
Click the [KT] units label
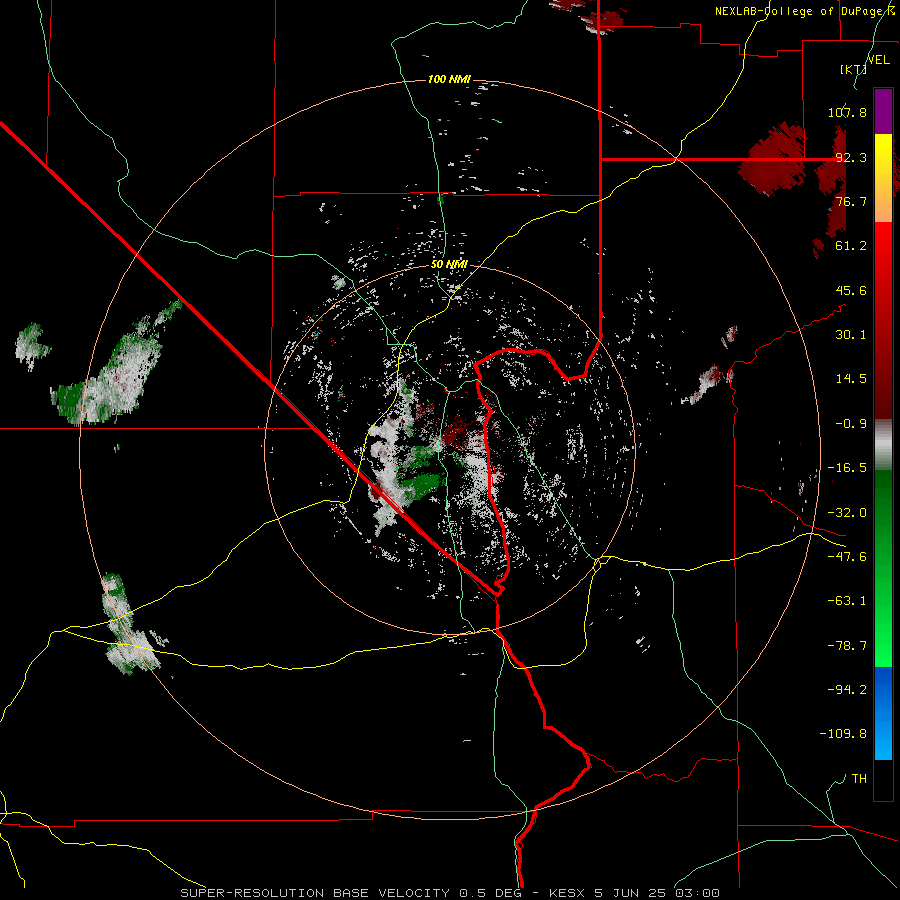853,69
